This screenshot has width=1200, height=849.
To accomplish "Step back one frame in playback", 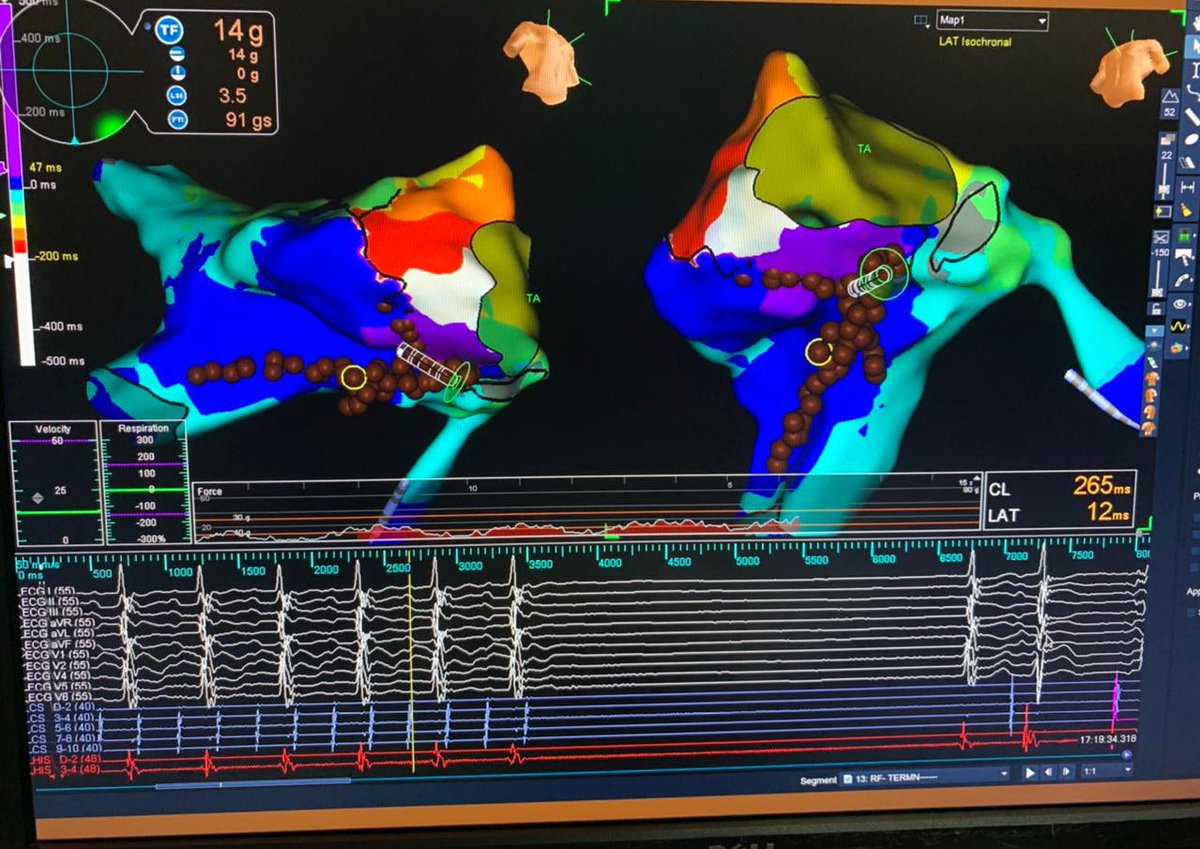I will point(1048,773).
